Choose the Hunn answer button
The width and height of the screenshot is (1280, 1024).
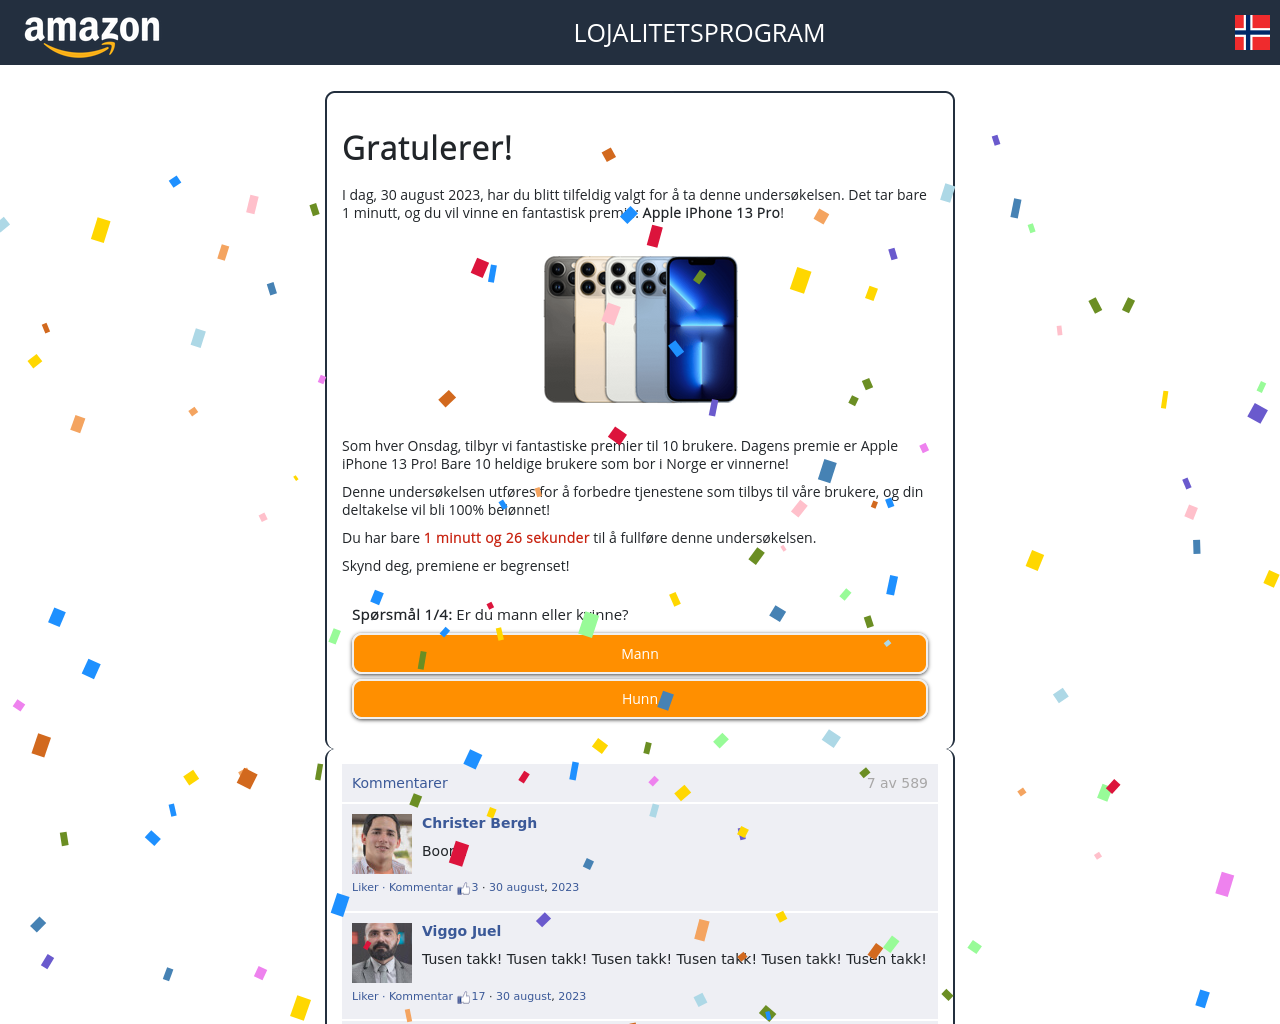coord(640,699)
